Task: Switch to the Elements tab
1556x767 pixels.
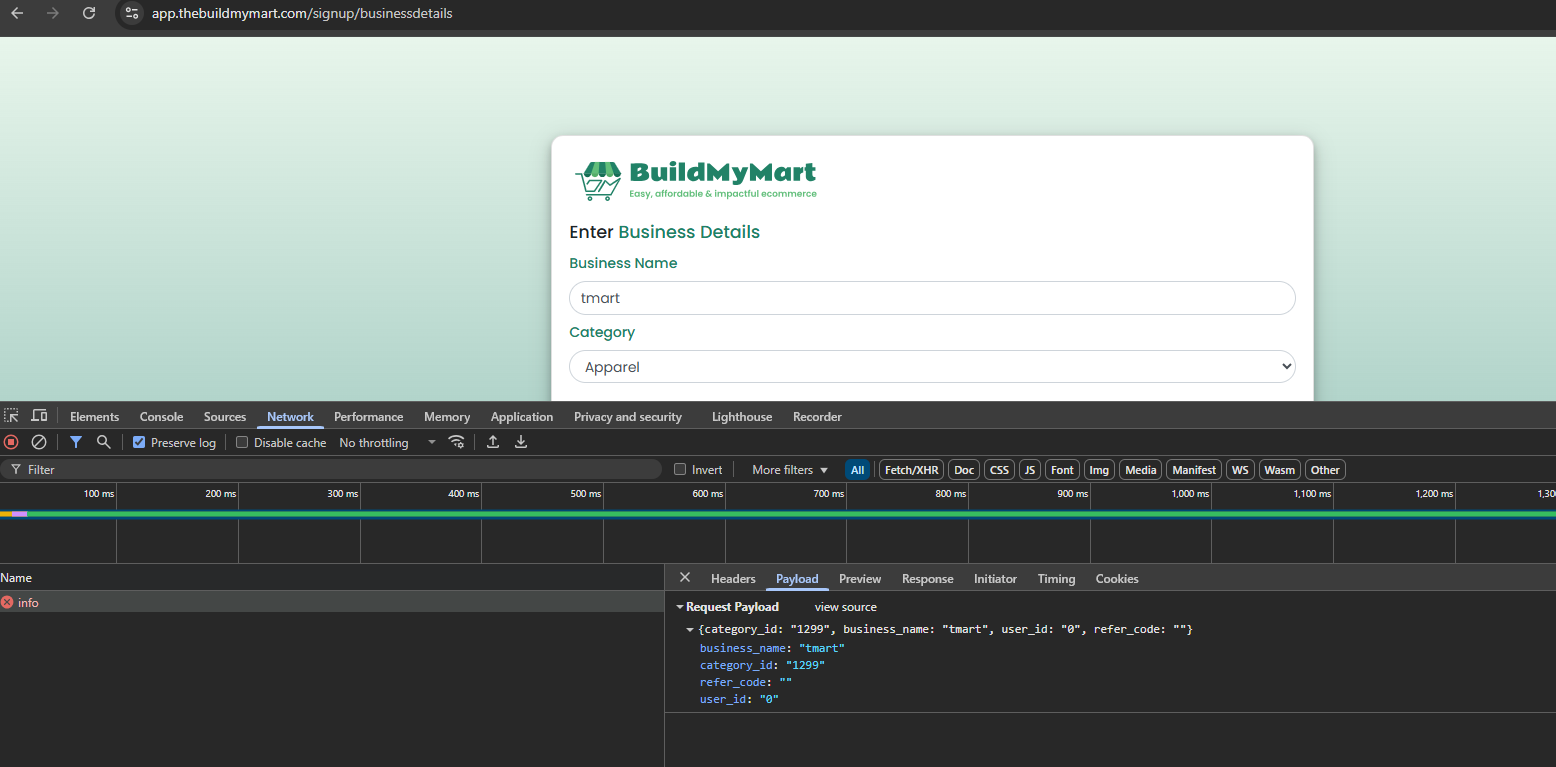Action: pyautogui.click(x=94, y=417)
